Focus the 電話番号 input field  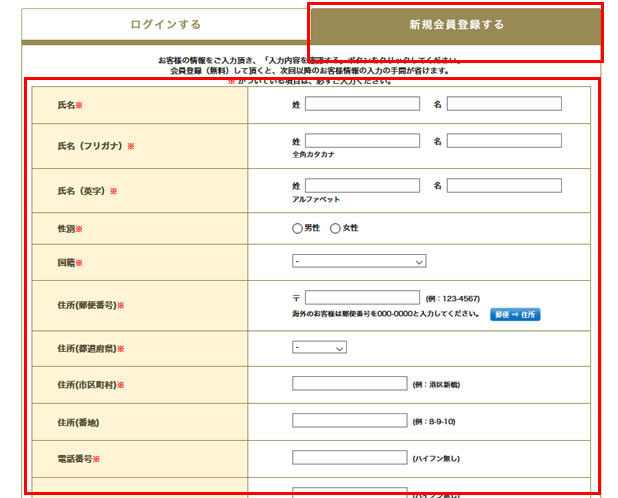pos(350,457)
